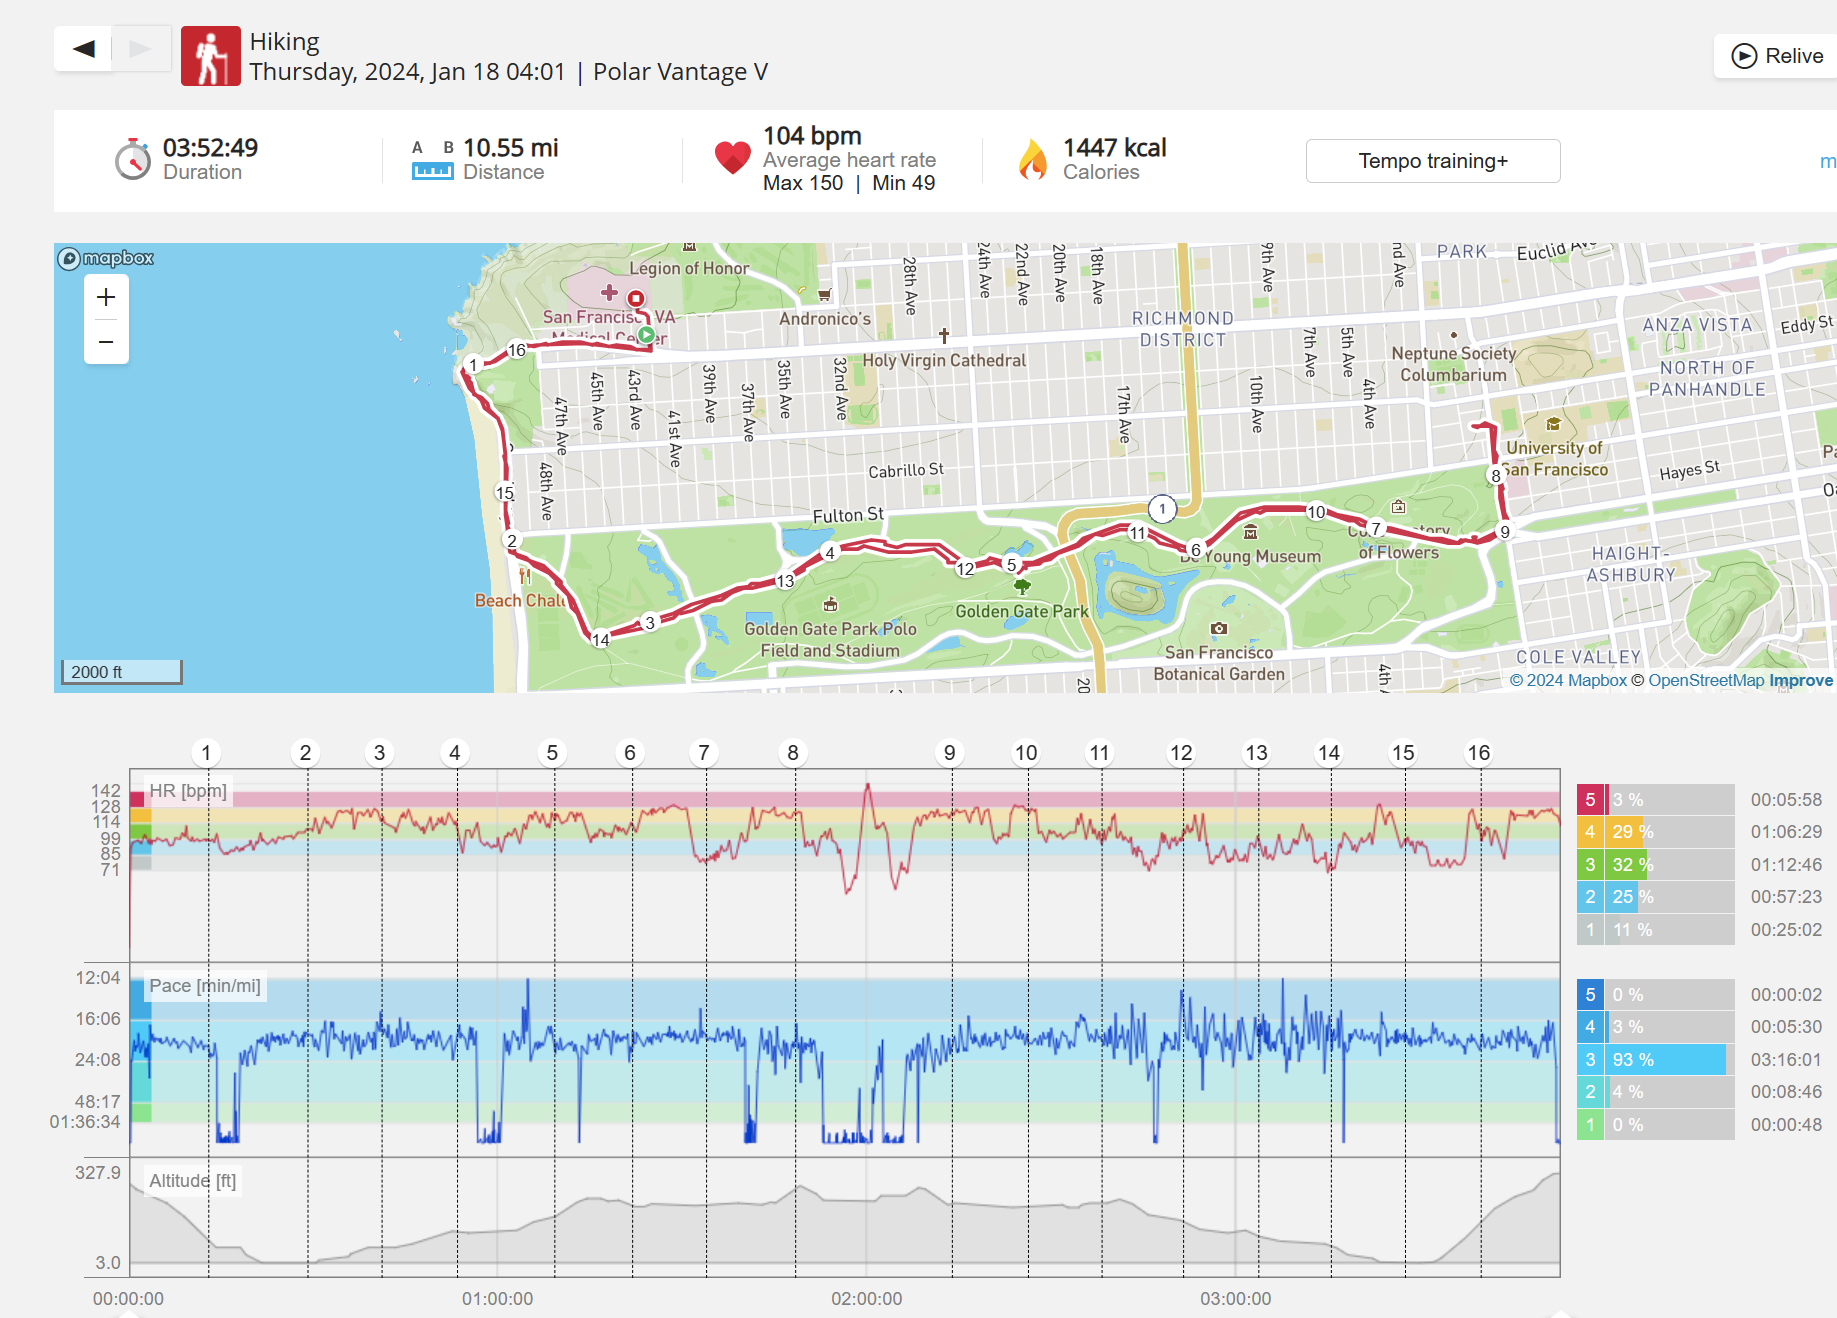Click the Mapbox logo
Image resolution: width=1837 pixels, height=1318 pixels.
coord(106,258)
